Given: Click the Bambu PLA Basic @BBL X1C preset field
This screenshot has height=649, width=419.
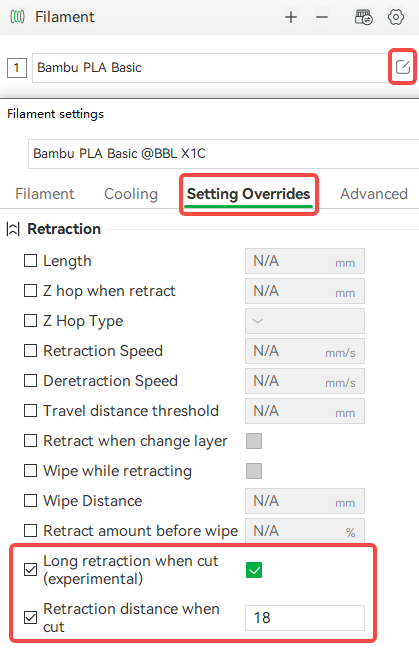Looking at the screenshot, I should coord(224,154).
